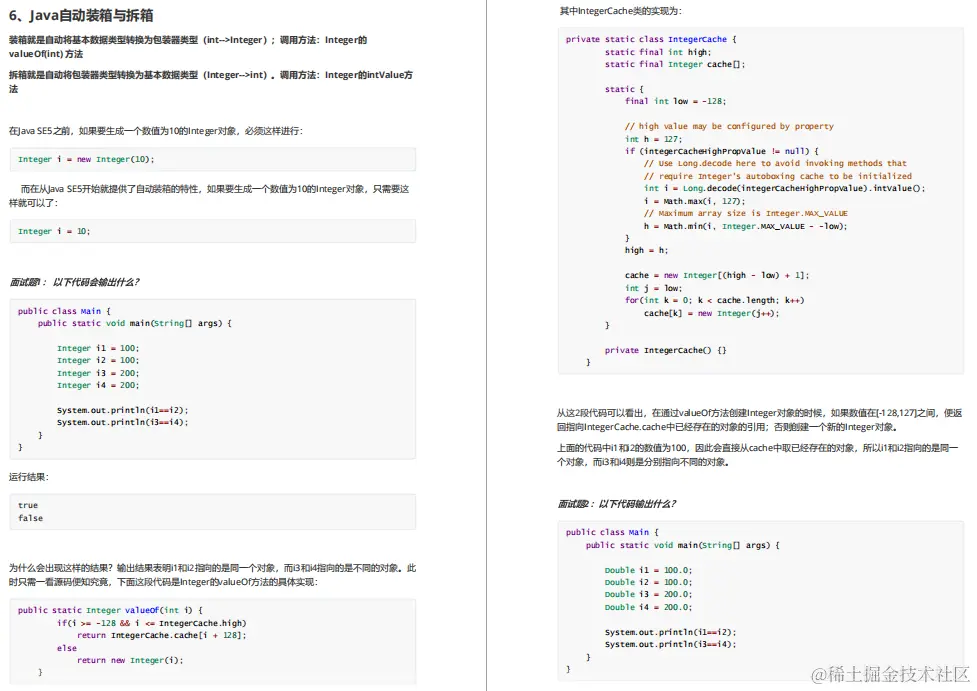
Task: Click the '运行结果:' label
Action: [x=29, y=477]
